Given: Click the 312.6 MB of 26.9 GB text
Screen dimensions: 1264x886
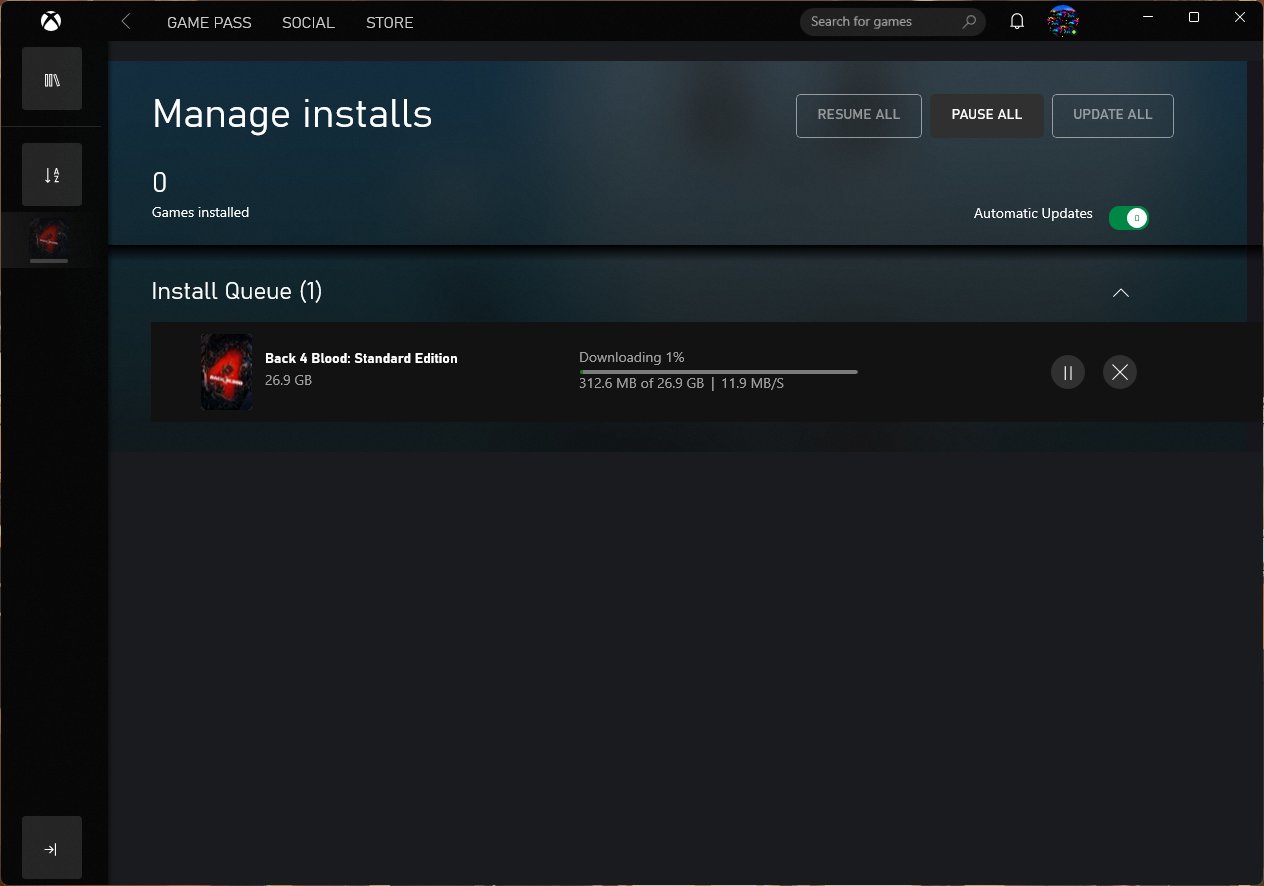Looking at the screenshot, I should pyautogui.click(x=641, y=383).
